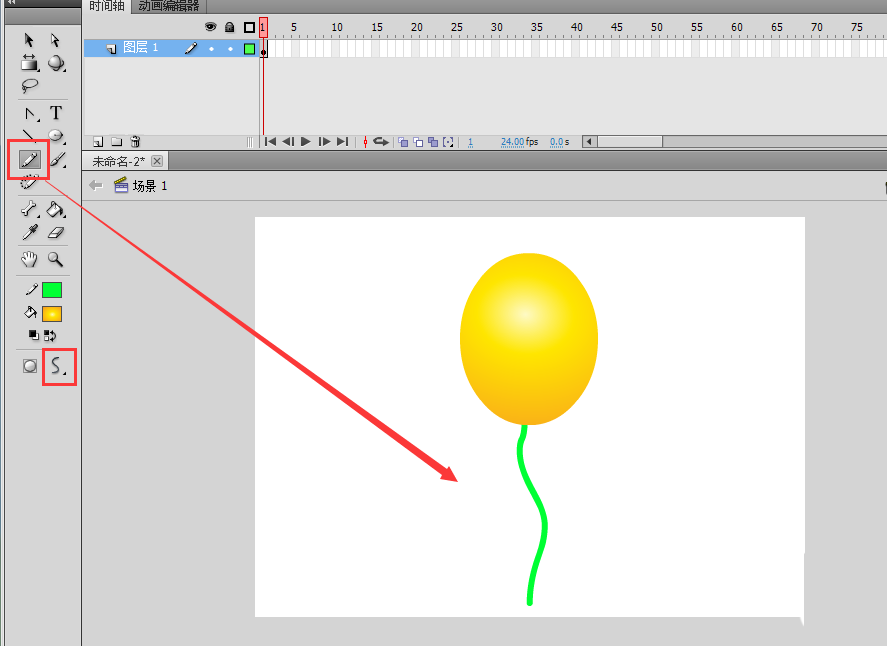Click the fill color bucket icon
Screen dimensions: 887x646
(30, 313)
